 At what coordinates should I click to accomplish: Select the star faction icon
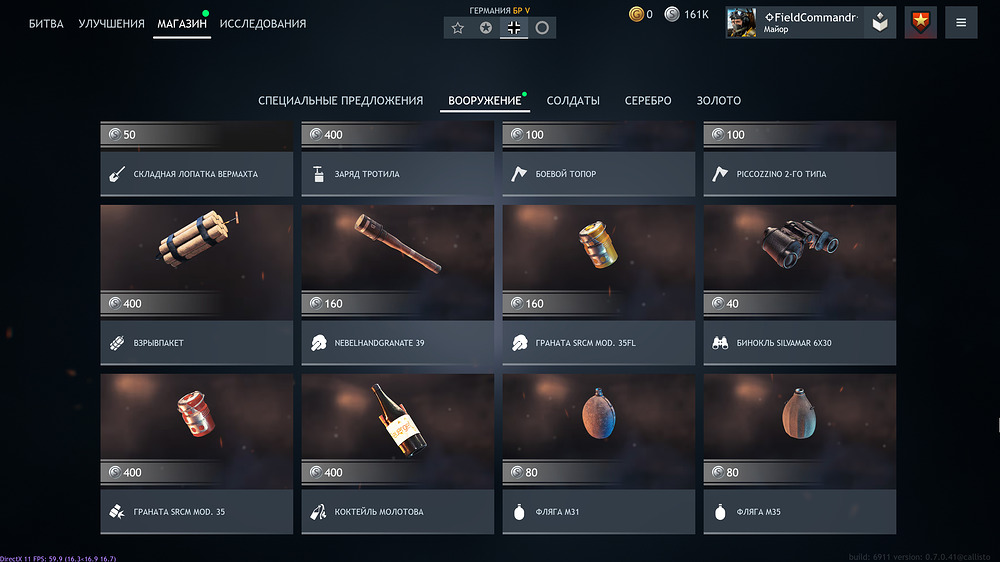tap(458, 28)
